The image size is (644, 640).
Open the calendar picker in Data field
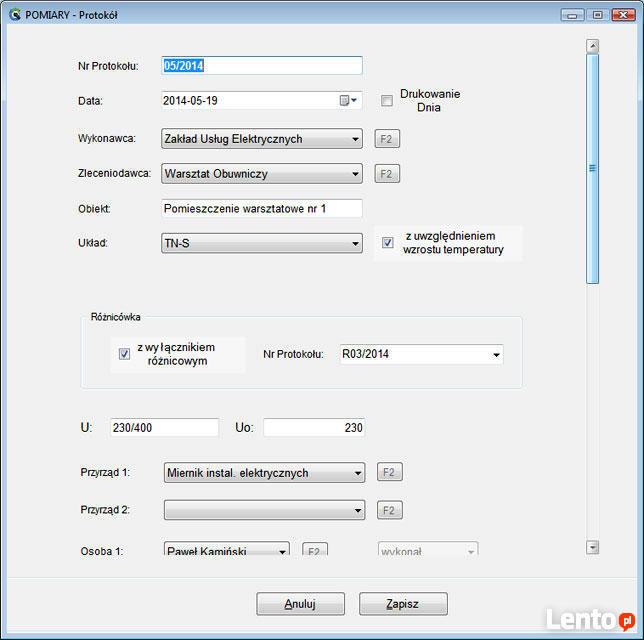(x=348, y=100)
